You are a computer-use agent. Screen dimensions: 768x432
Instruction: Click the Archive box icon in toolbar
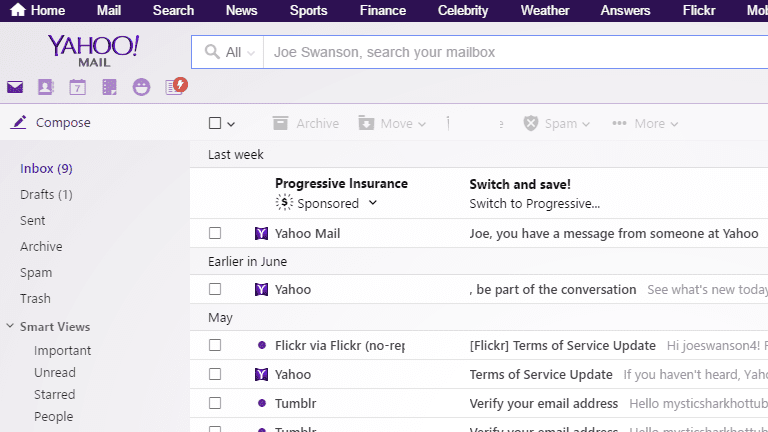coord(280,123)
